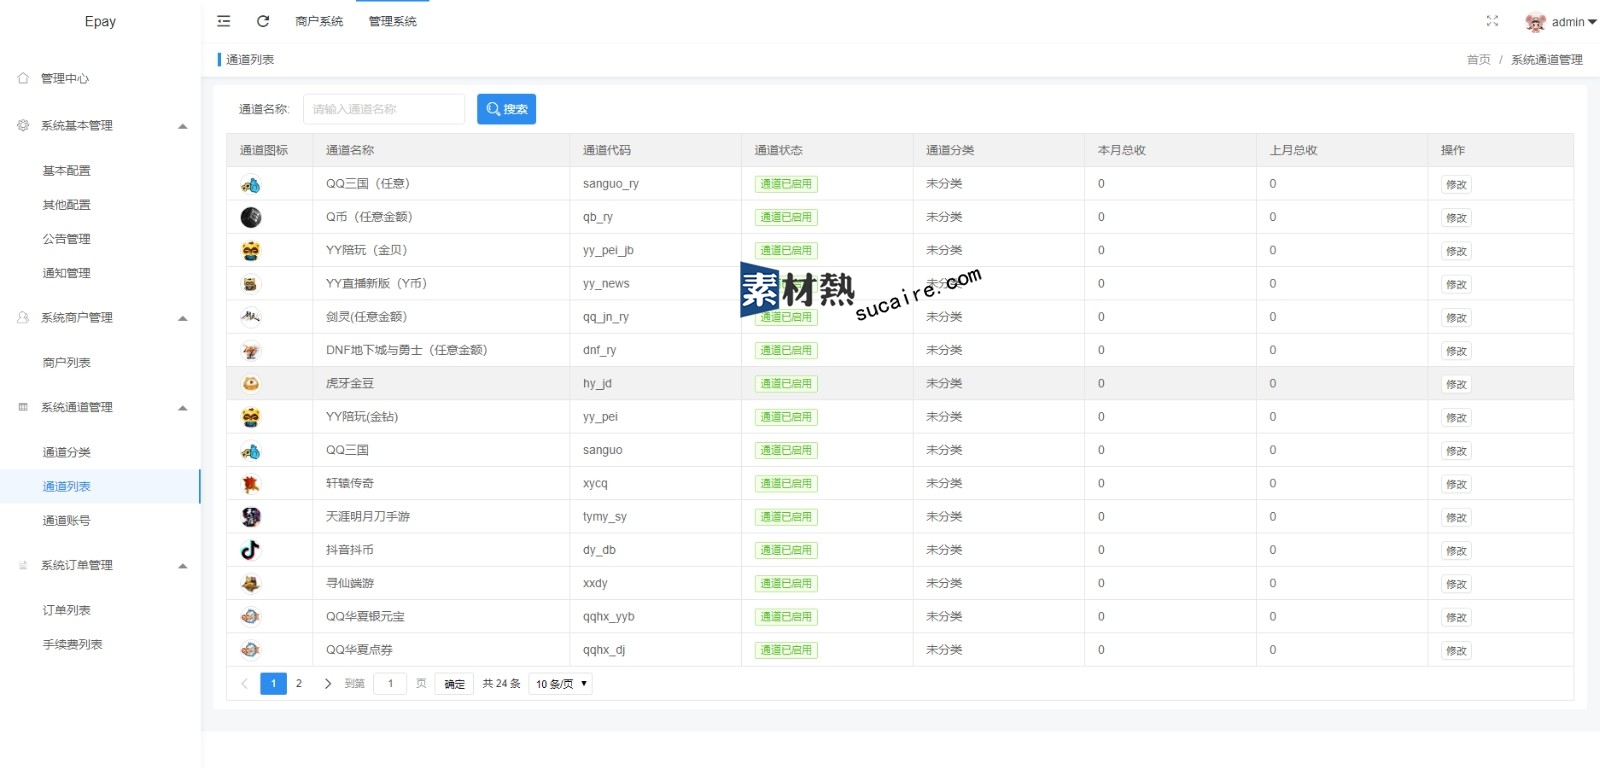Open the 10 条/页 page size dropdown

(561, 684)
